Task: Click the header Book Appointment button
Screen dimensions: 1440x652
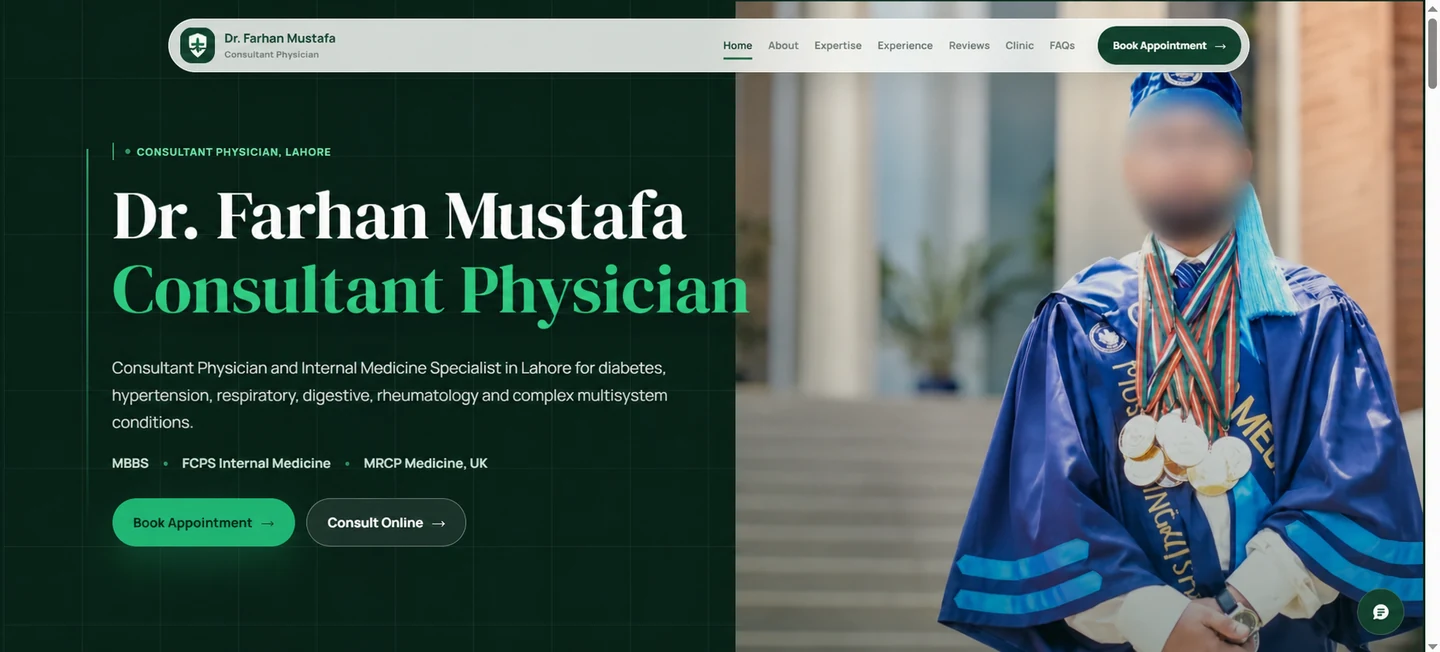Action: (x=1169, y=45)
